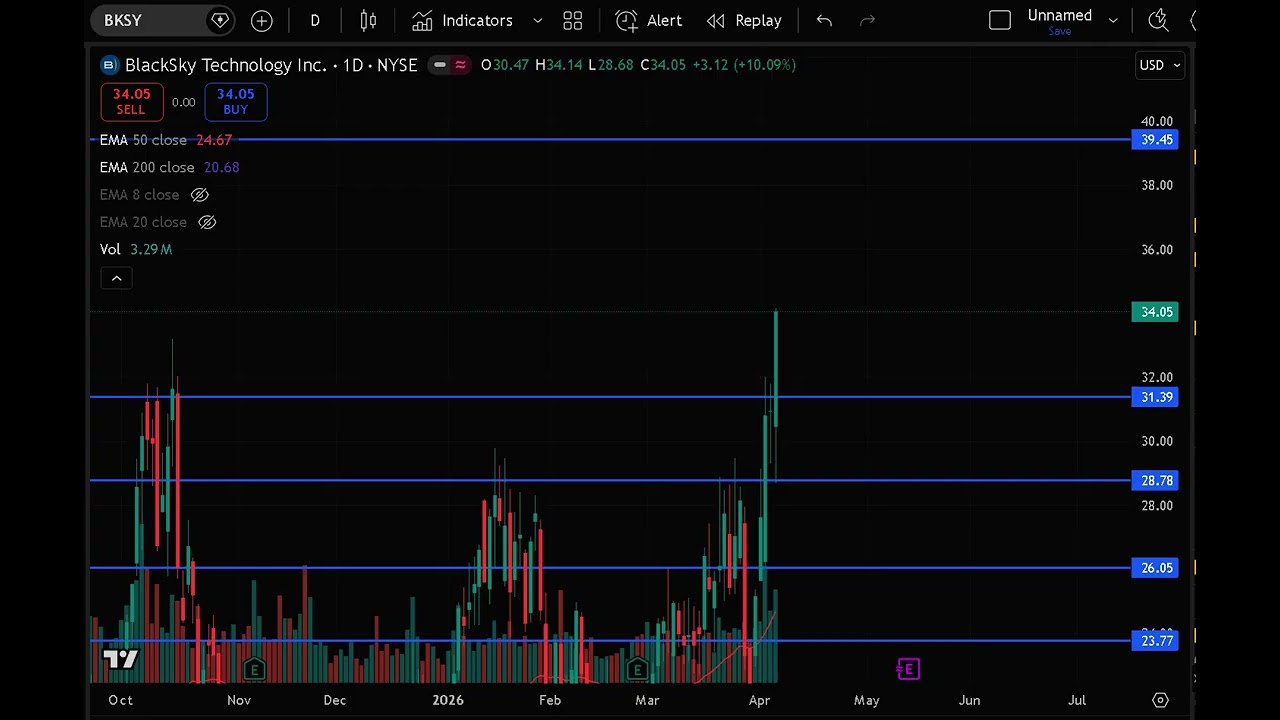The image size is (1280, 720).
Task: Toggle the grey dash pill indicator
Action: (x=439, y=65)
